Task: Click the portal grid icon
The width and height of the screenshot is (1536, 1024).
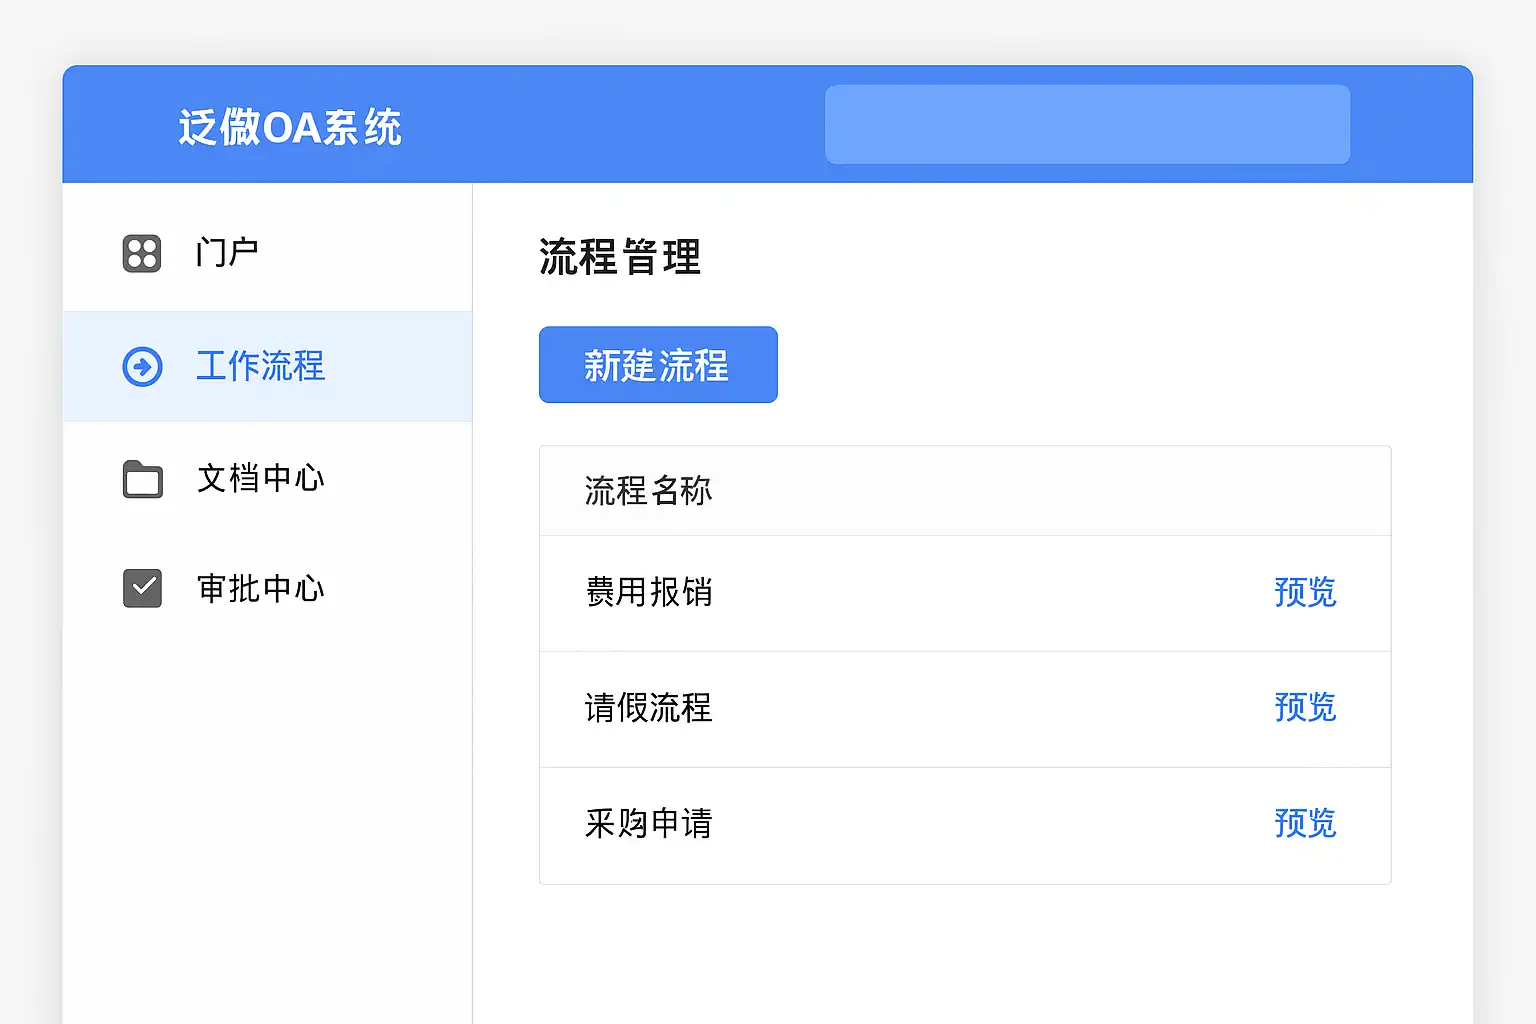Action: 142,254
